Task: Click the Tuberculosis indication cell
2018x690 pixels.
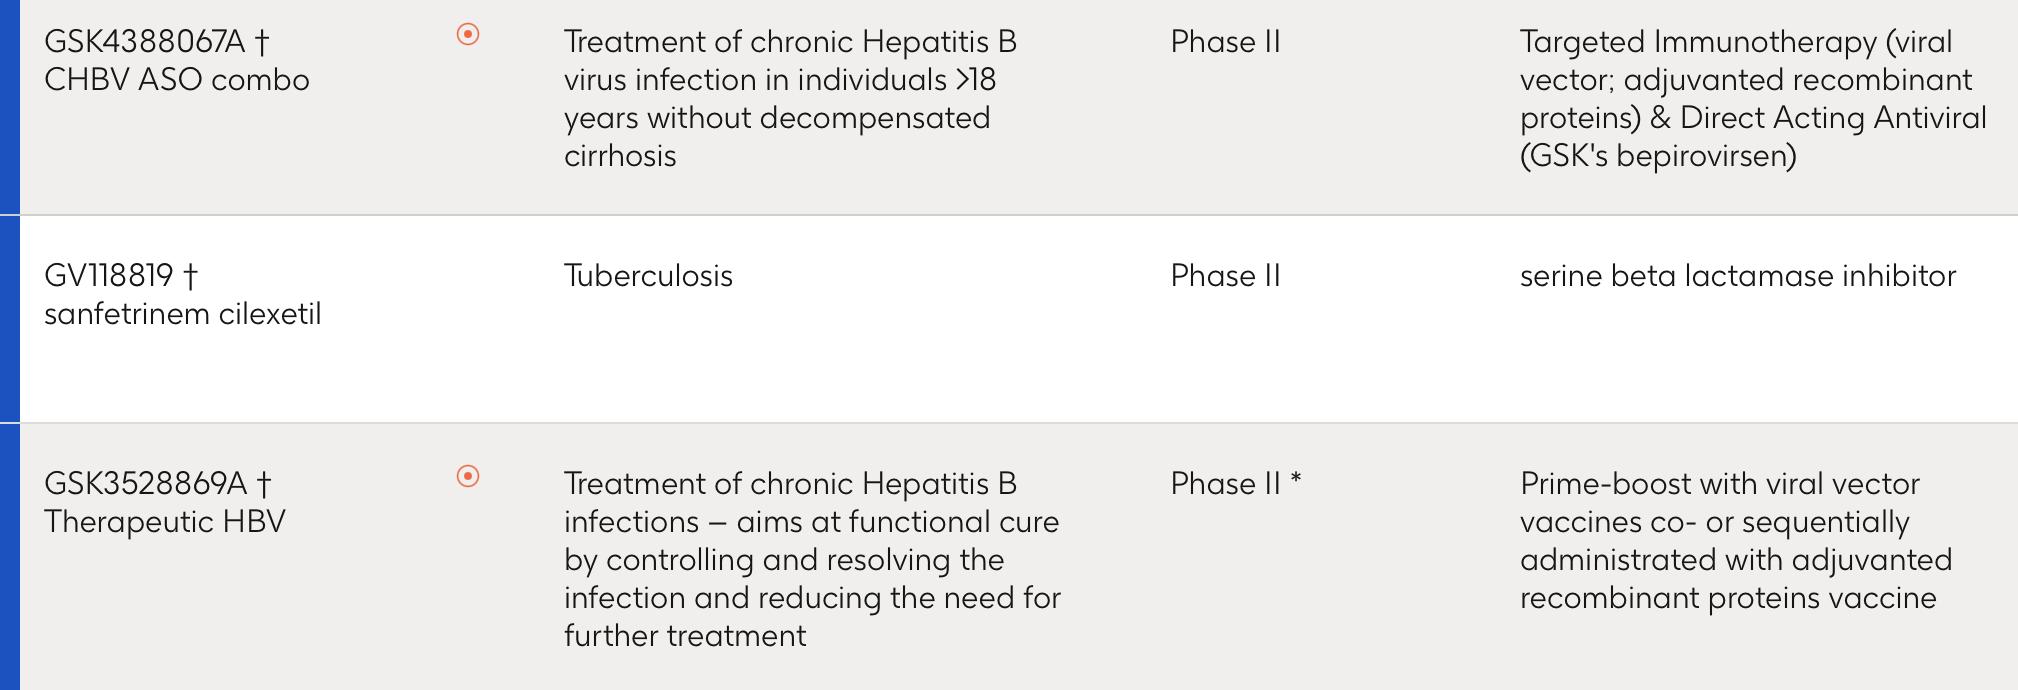Action: (648, 276)
